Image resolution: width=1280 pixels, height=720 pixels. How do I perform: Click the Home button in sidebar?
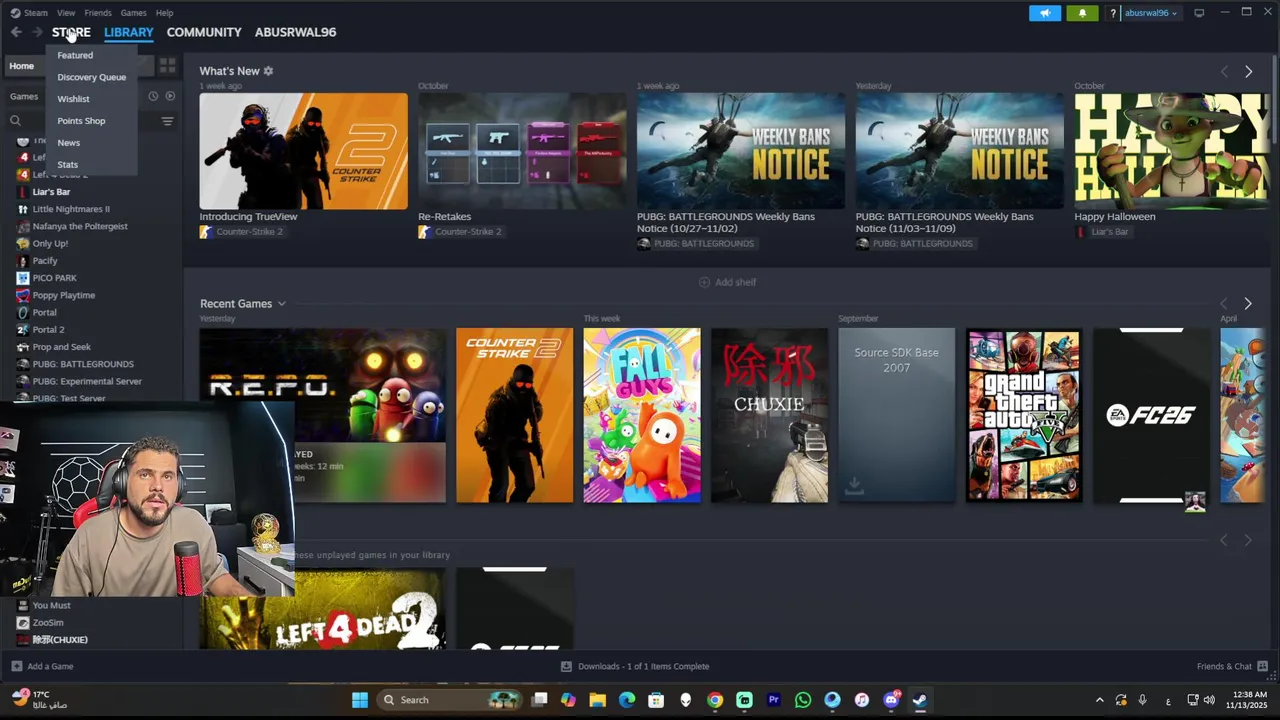click(21, 66)
